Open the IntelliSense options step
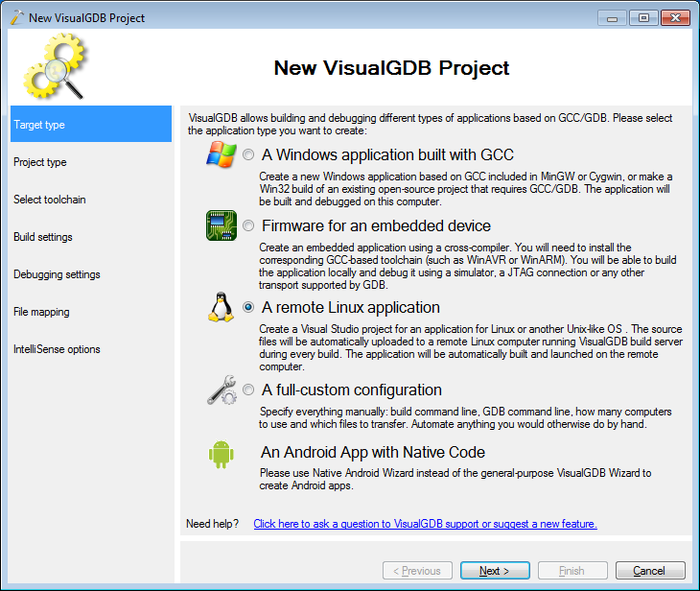The width and height of the screenshot is (700, 591). coord(91,349)
